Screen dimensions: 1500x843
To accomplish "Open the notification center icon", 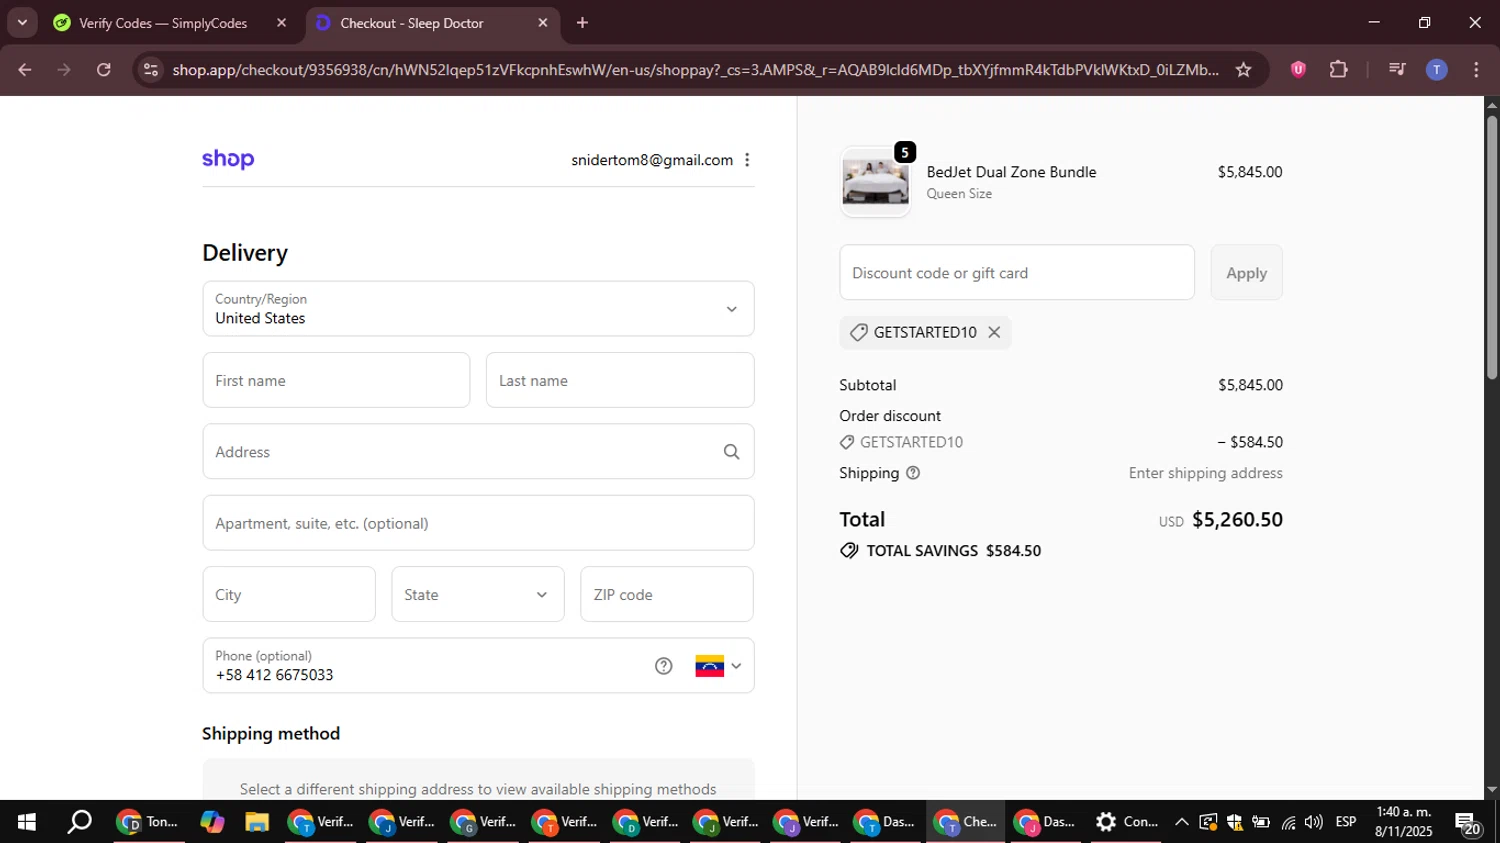I will tap(1467, 824).
